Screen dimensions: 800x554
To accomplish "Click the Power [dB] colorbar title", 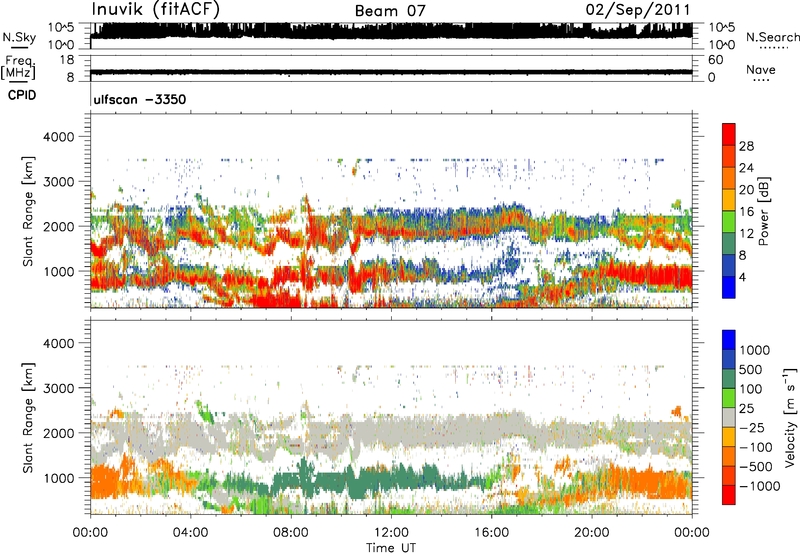I will click(763, 211).
